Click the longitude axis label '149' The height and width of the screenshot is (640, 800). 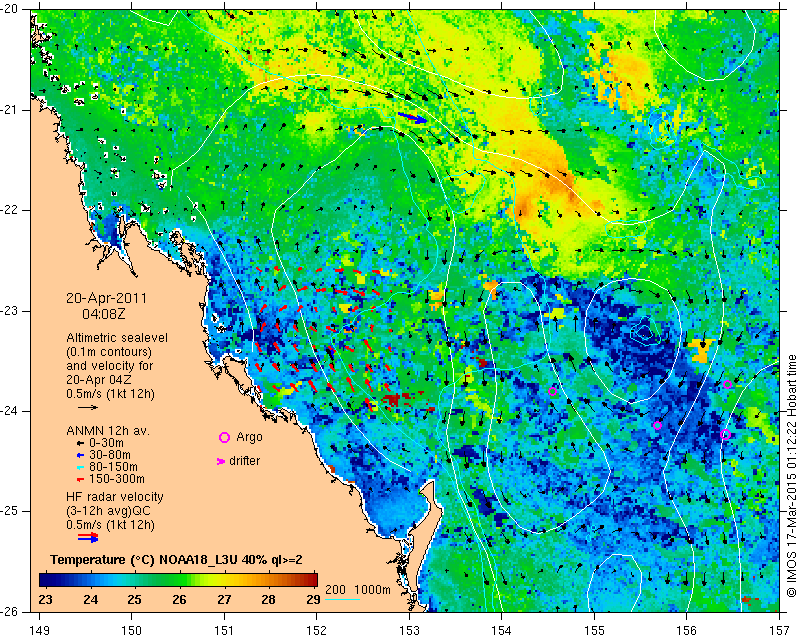(x=39, y=631)
